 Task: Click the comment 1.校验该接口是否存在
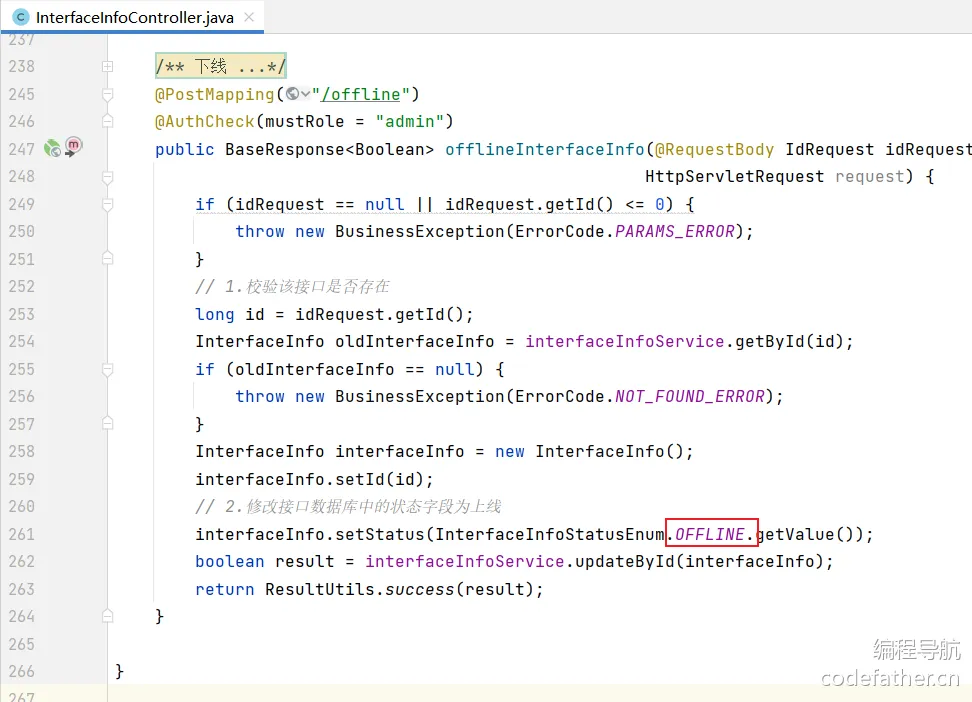tap(292, 287)
